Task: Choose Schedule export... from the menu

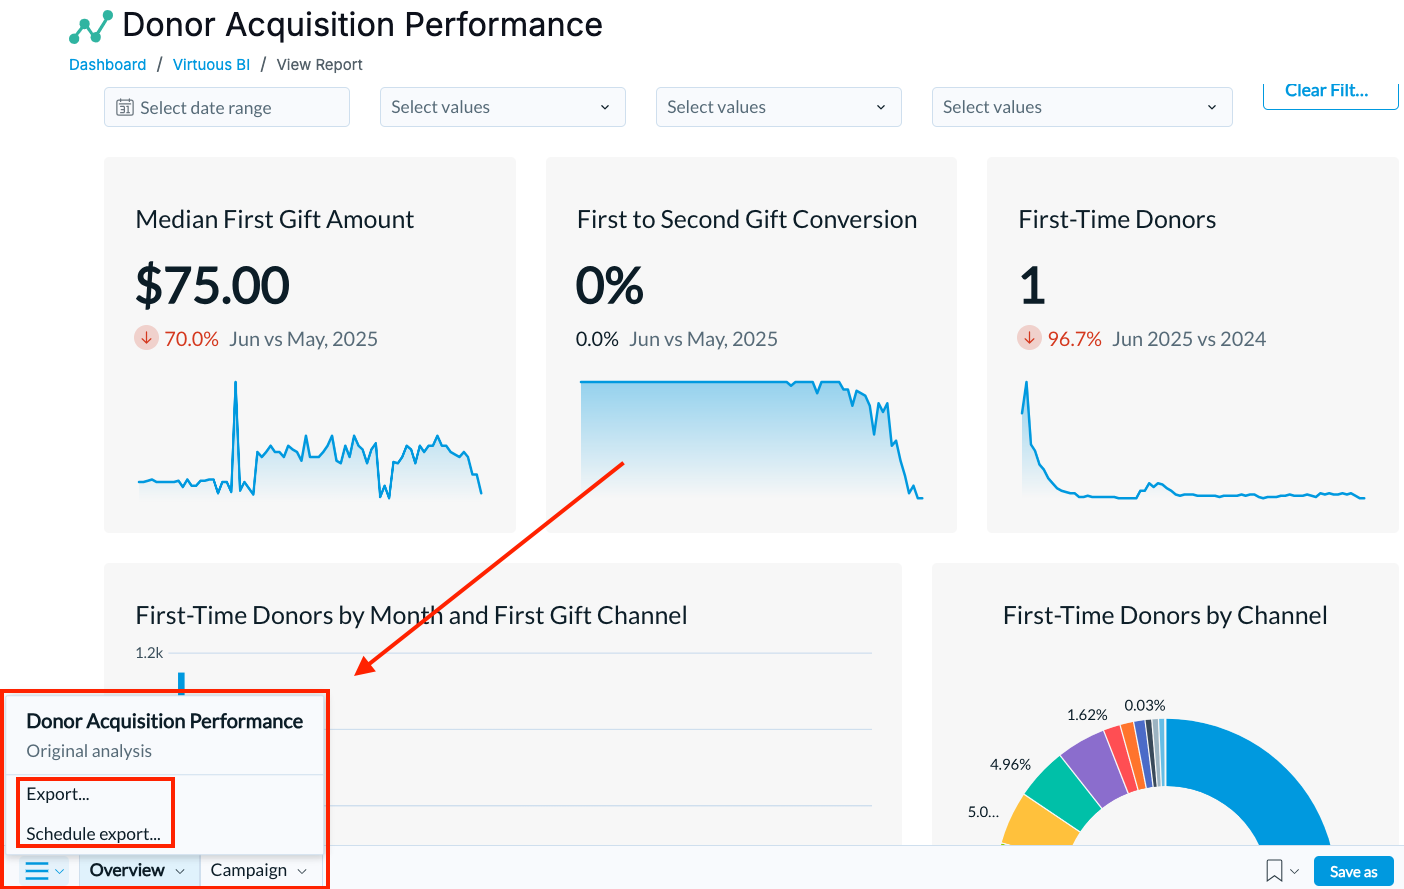Action: (93, 834)
